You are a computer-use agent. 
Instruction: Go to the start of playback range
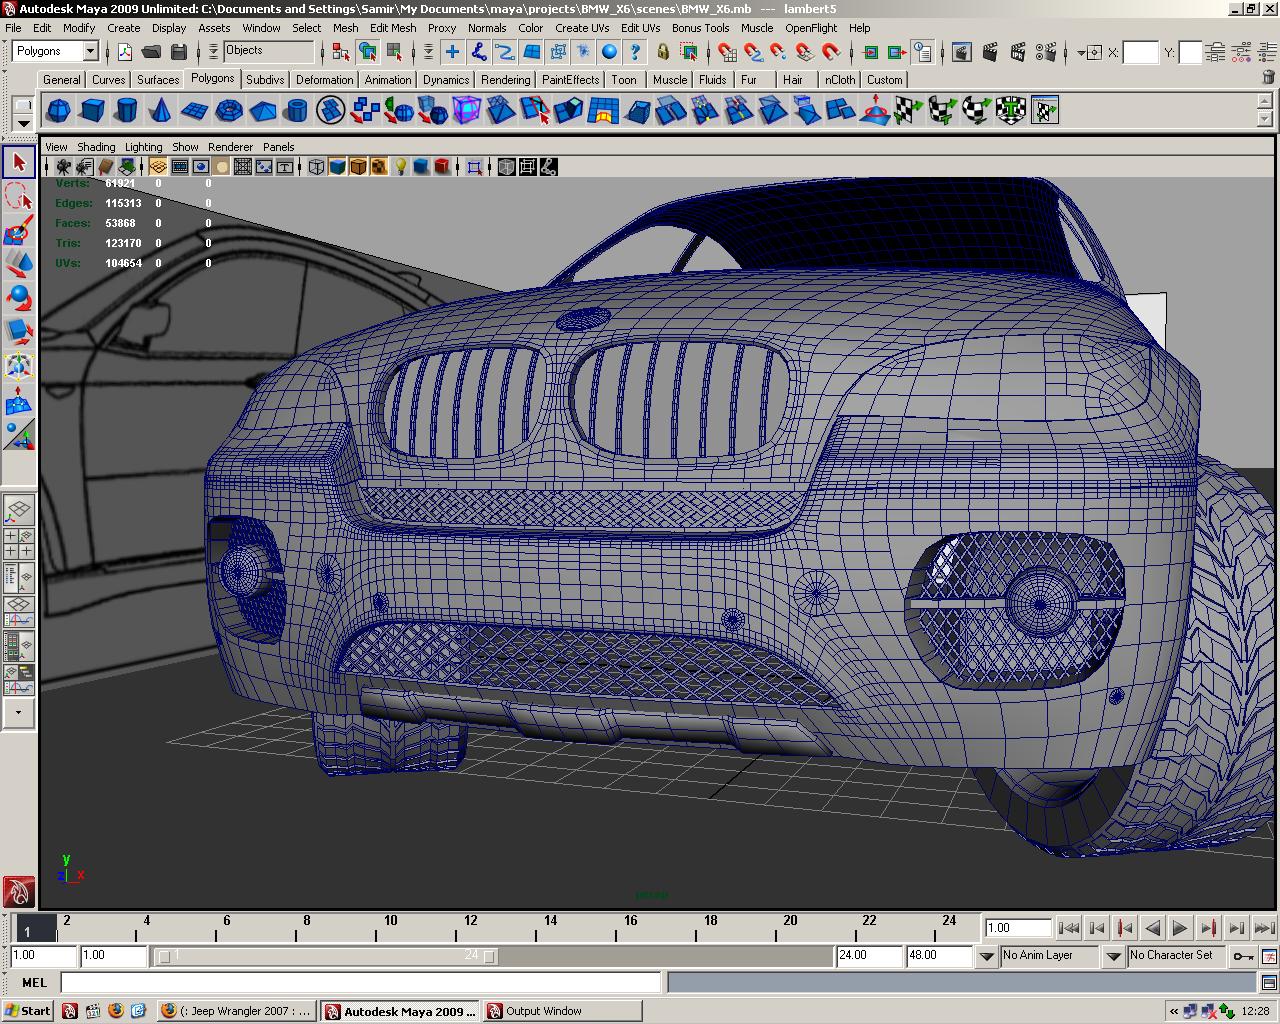pos(1068,928)
